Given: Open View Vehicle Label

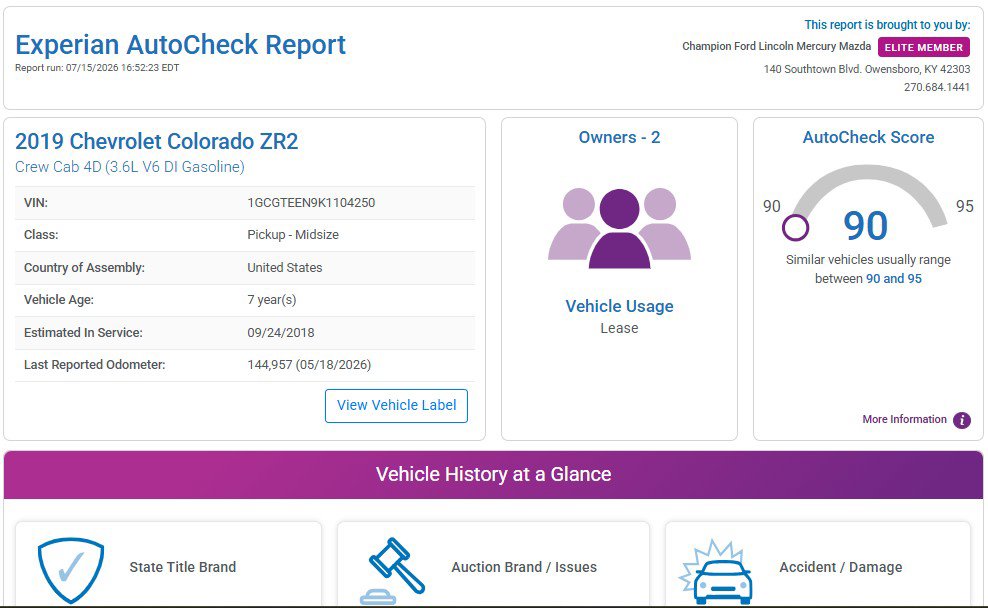Looking at the screenshot, I should 396,405.
